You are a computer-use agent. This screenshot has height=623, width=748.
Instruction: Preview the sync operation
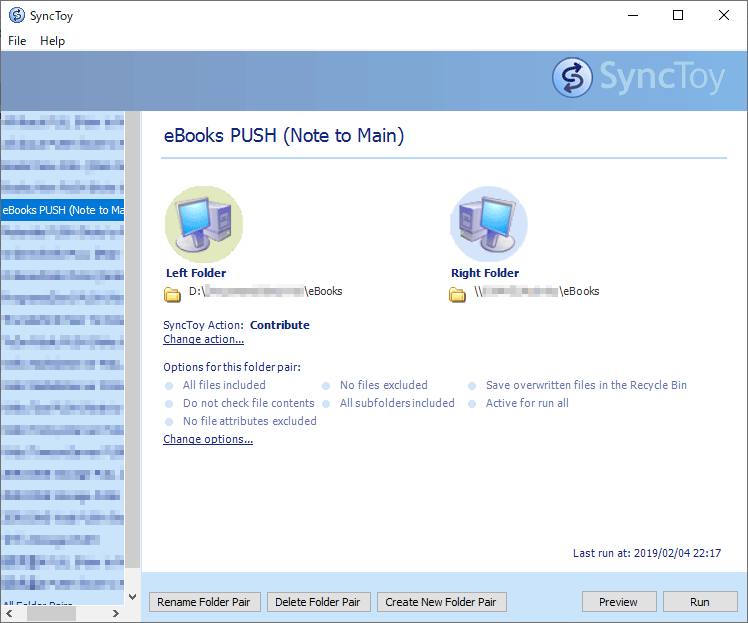[x=619, y=602]
